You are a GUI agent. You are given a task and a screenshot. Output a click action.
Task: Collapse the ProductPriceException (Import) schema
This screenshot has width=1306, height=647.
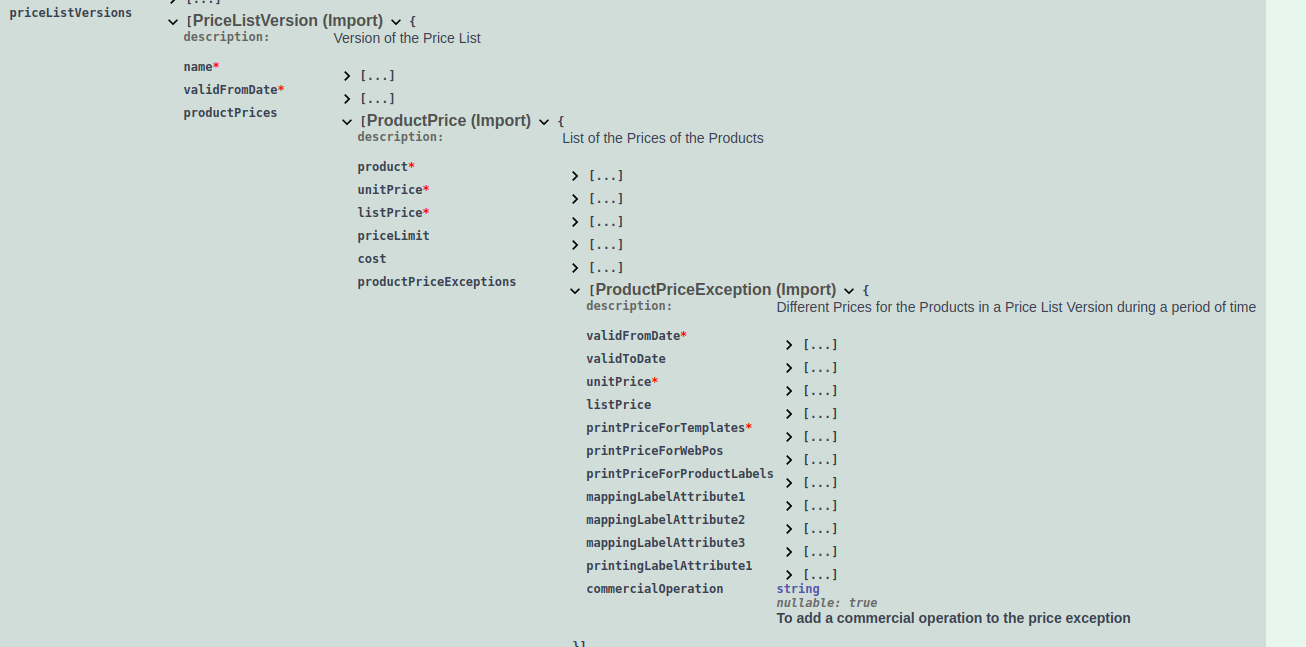click(849, 291)
